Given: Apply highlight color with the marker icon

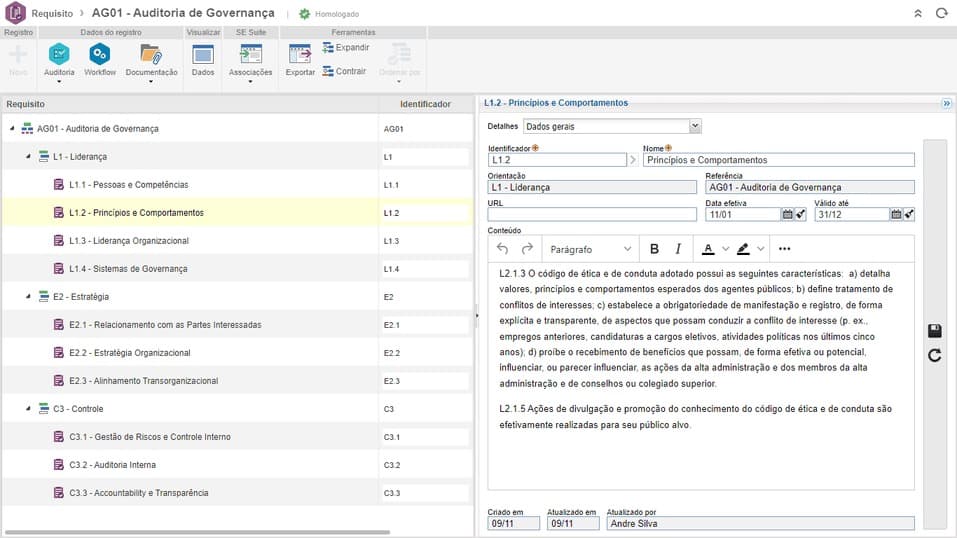Looking at the screenshot, I should pyautogui.click(x=743, y=249).
